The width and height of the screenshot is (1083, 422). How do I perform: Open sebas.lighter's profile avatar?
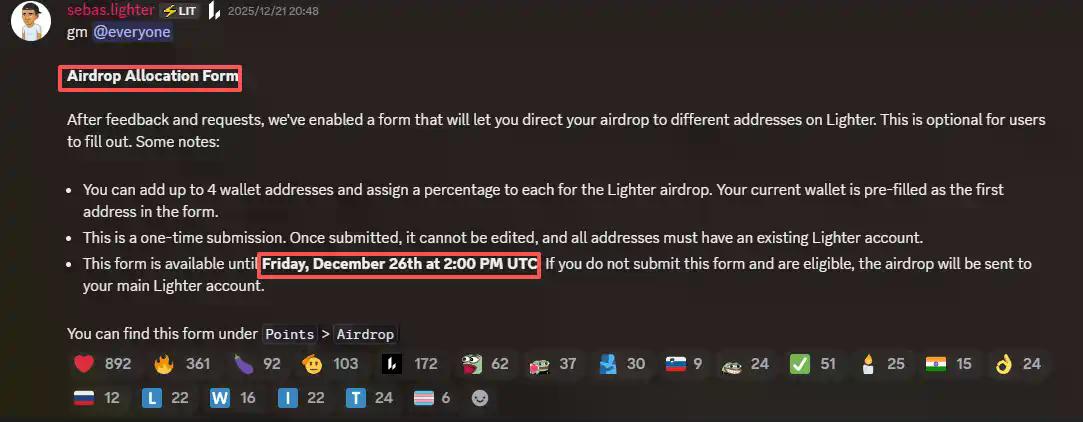31,21
